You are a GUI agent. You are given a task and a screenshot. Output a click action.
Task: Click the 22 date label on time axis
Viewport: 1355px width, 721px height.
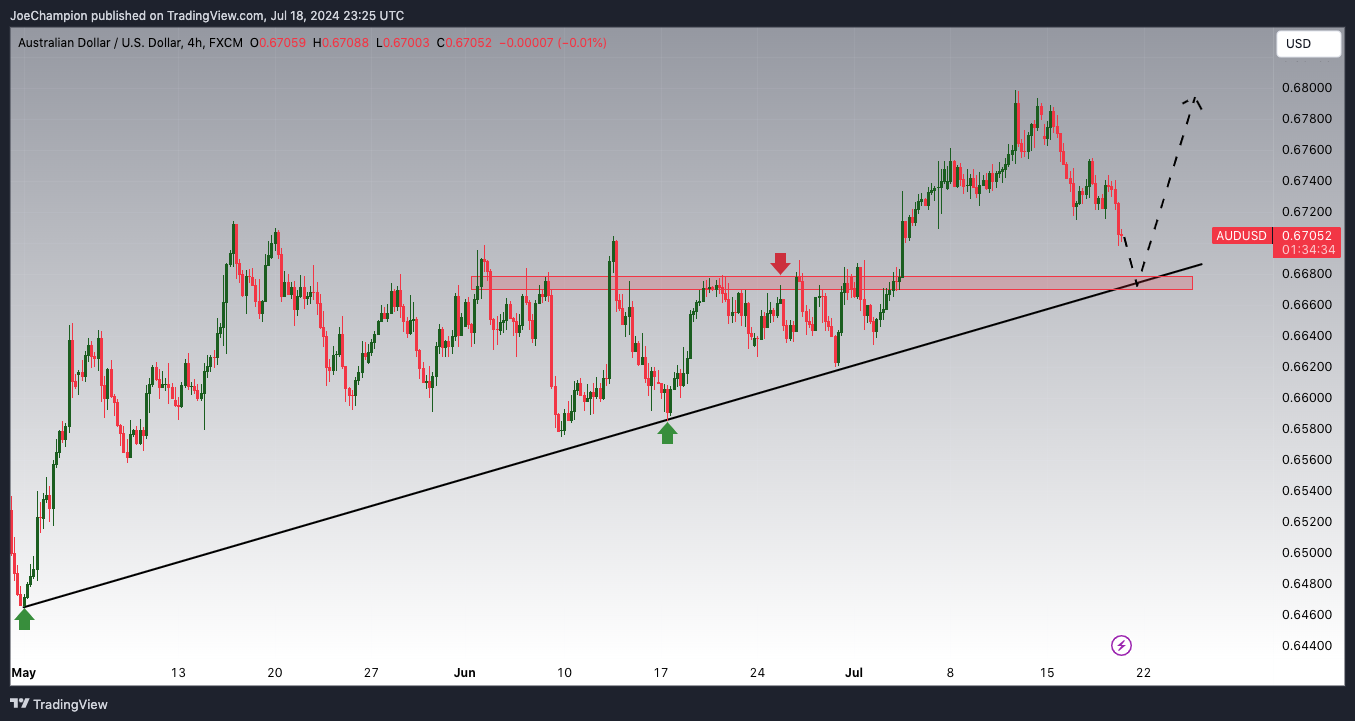(x=1144, y=673)
